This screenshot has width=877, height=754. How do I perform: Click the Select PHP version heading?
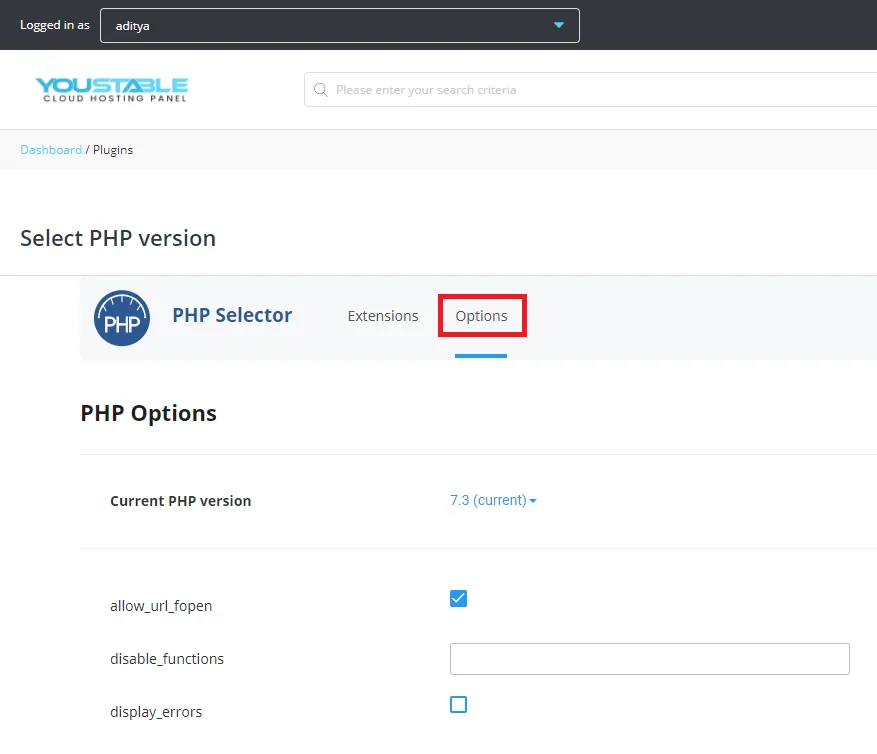[118, 238]
